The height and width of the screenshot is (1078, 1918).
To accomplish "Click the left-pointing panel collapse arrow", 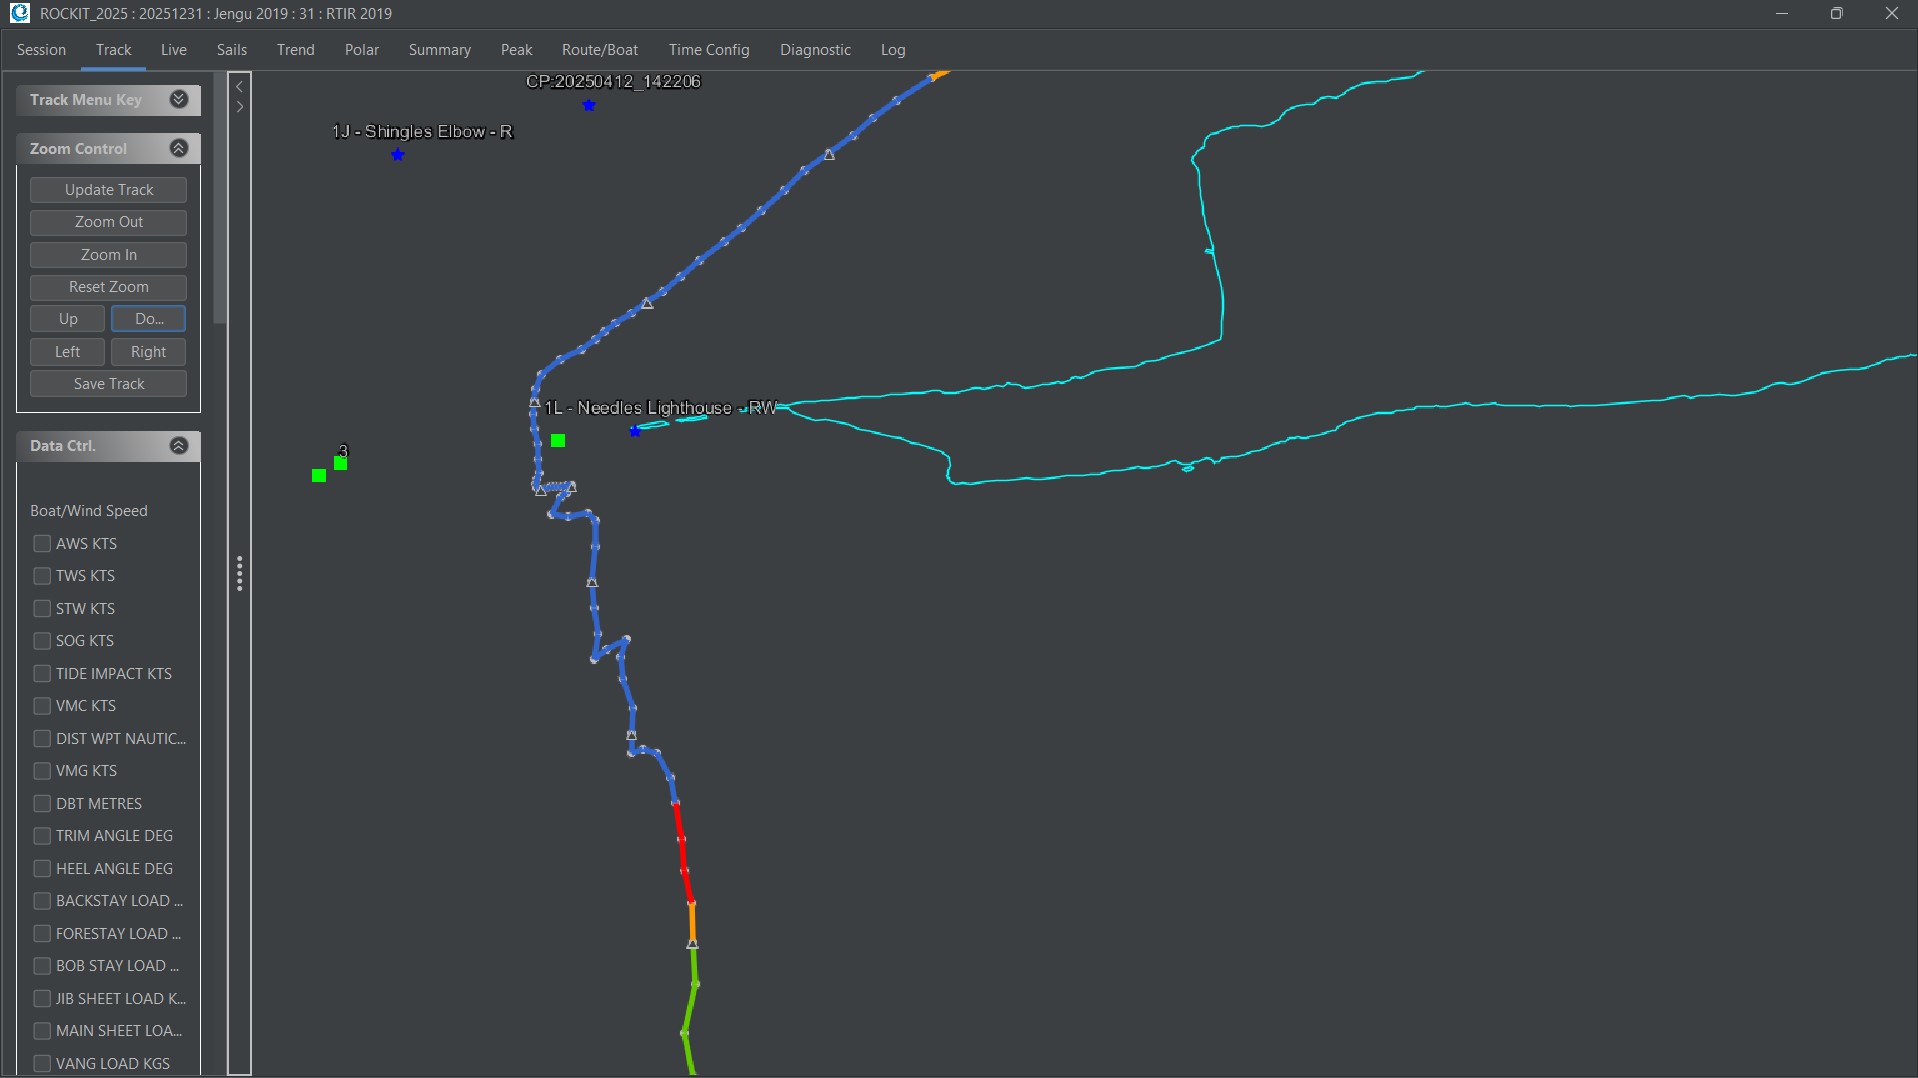I will 240,87.
